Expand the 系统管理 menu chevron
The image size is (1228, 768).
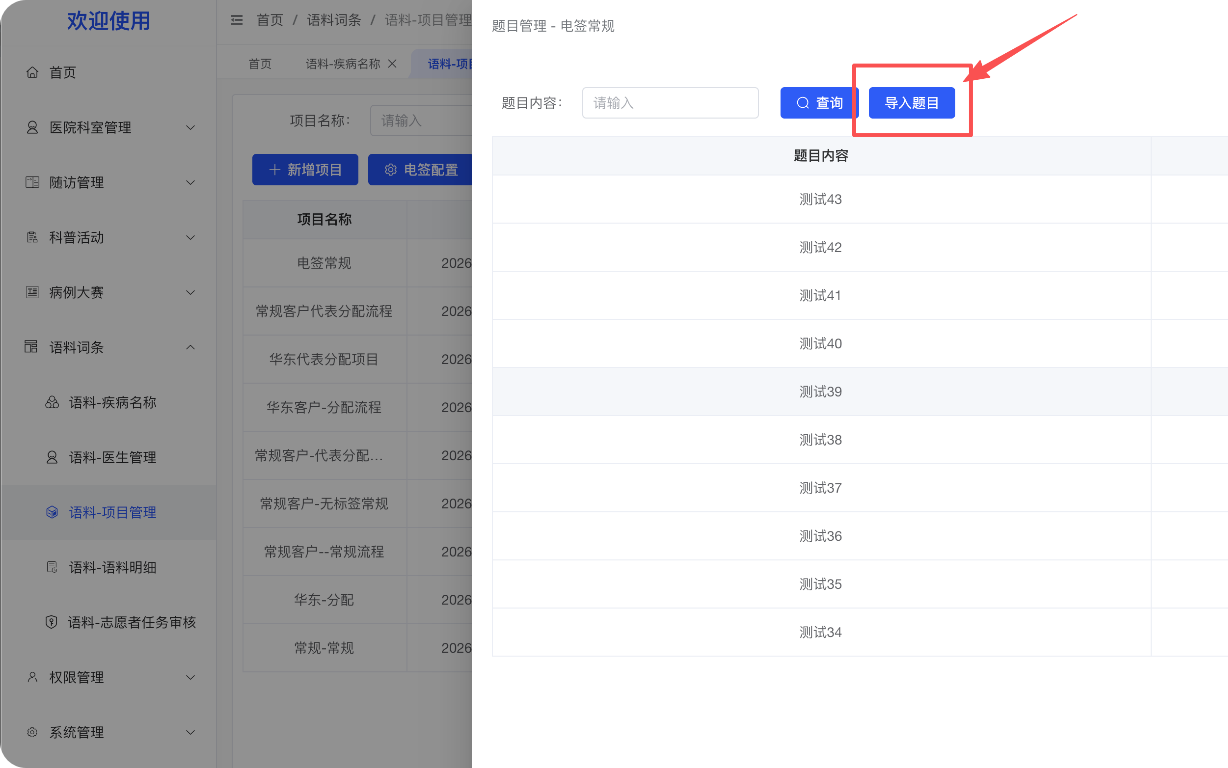(191, 733)
